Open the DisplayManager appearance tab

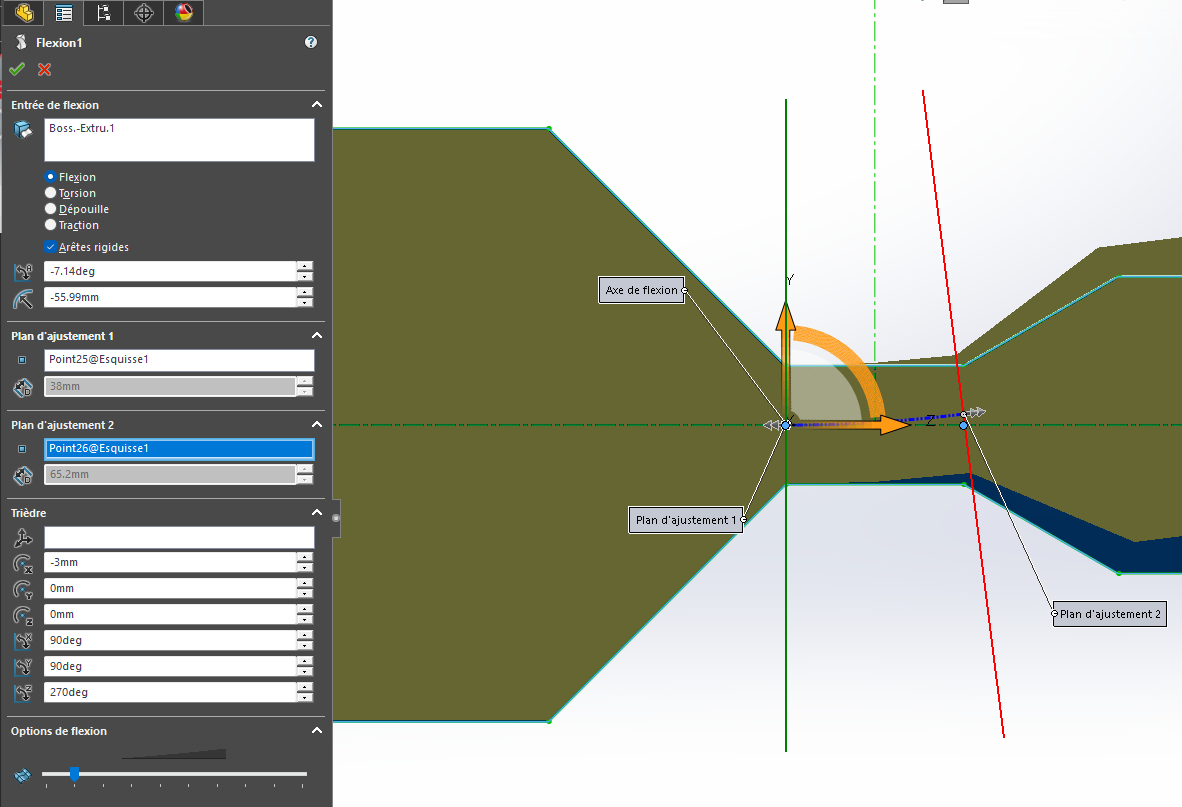tap(184, 12)
